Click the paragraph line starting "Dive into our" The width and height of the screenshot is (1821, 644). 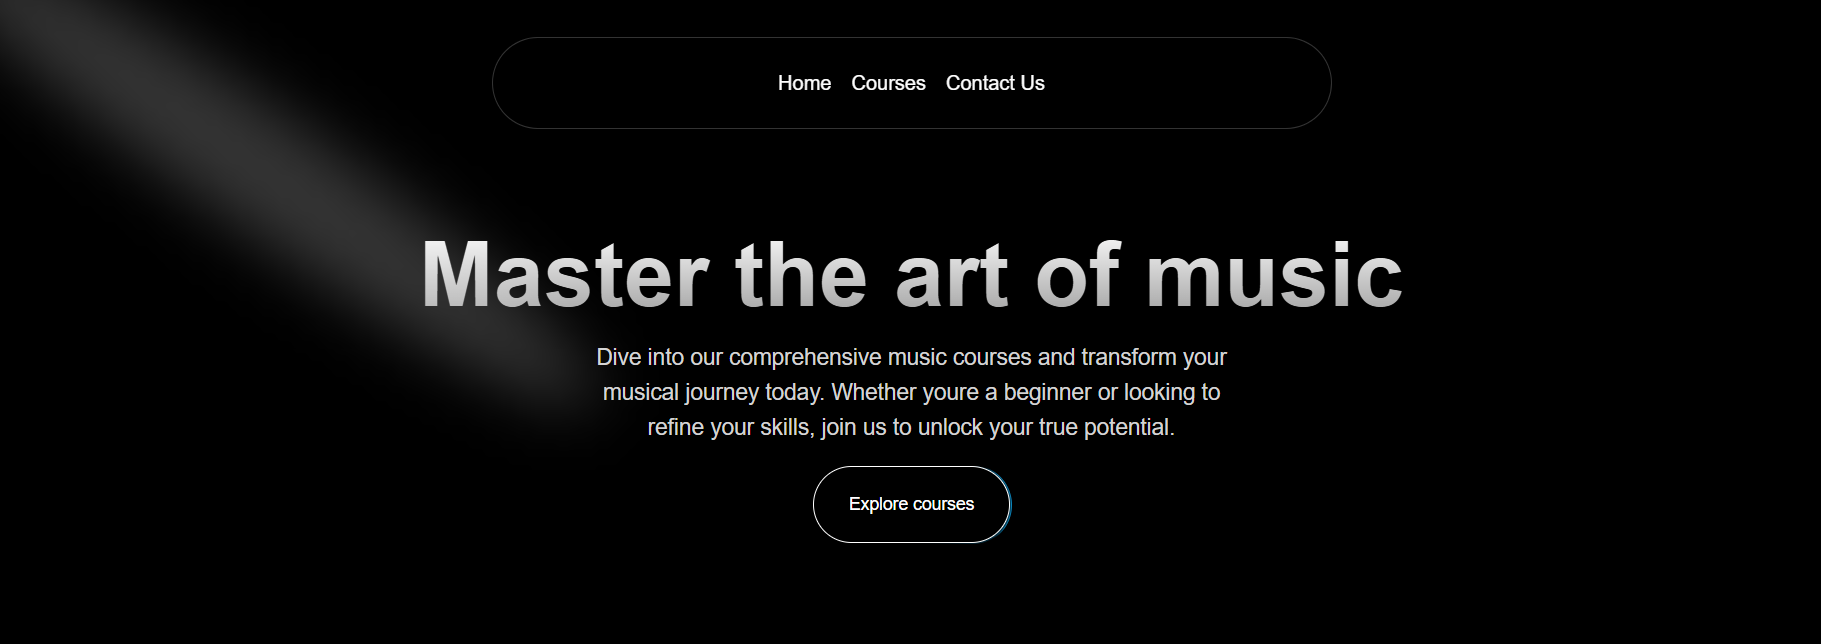click(x=911, y=357)
